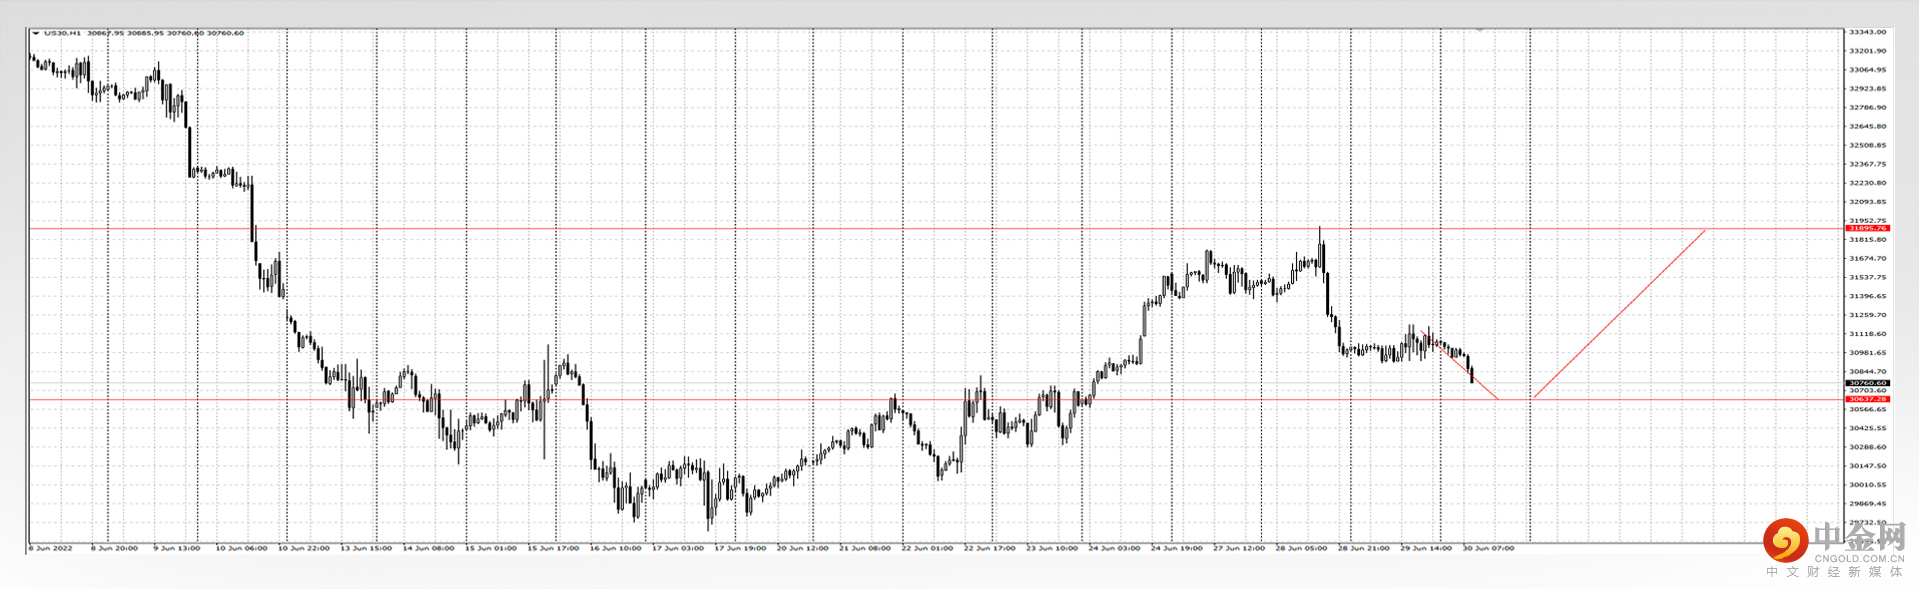Click the 33343.00 price axis label
The width and height of the screenshot is (1920, 590).
1867,32
